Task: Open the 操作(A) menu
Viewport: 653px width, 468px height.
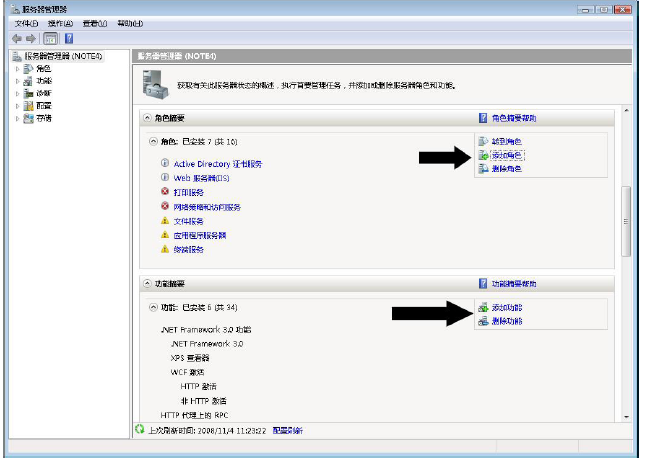Action: pos(60,24)
